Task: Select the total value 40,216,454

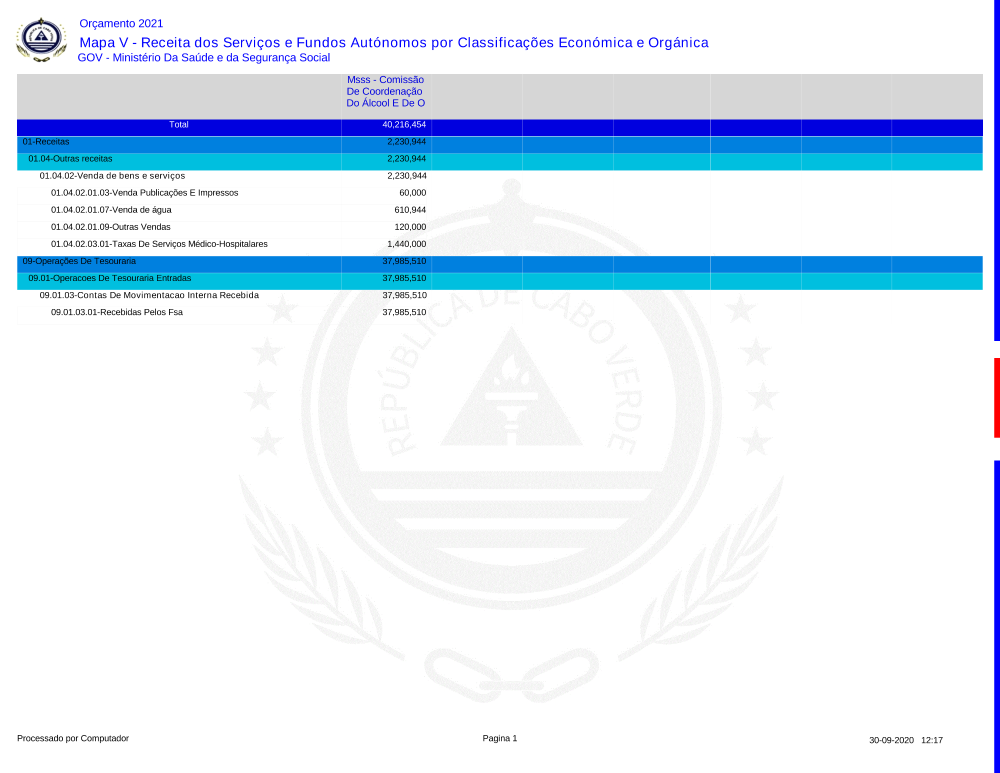Action: [404, 125]
